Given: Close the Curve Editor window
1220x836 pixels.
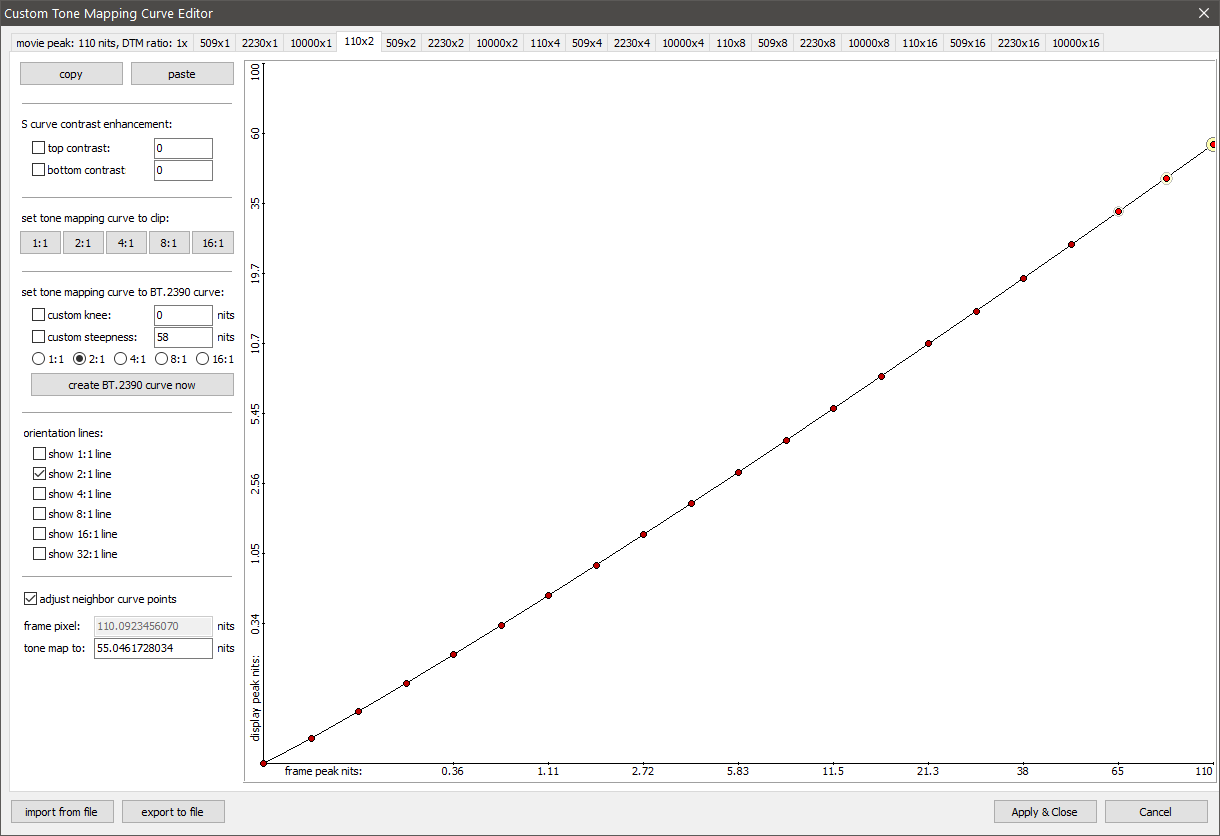Looking at the screenshot, I should [x=1203, y=13].
